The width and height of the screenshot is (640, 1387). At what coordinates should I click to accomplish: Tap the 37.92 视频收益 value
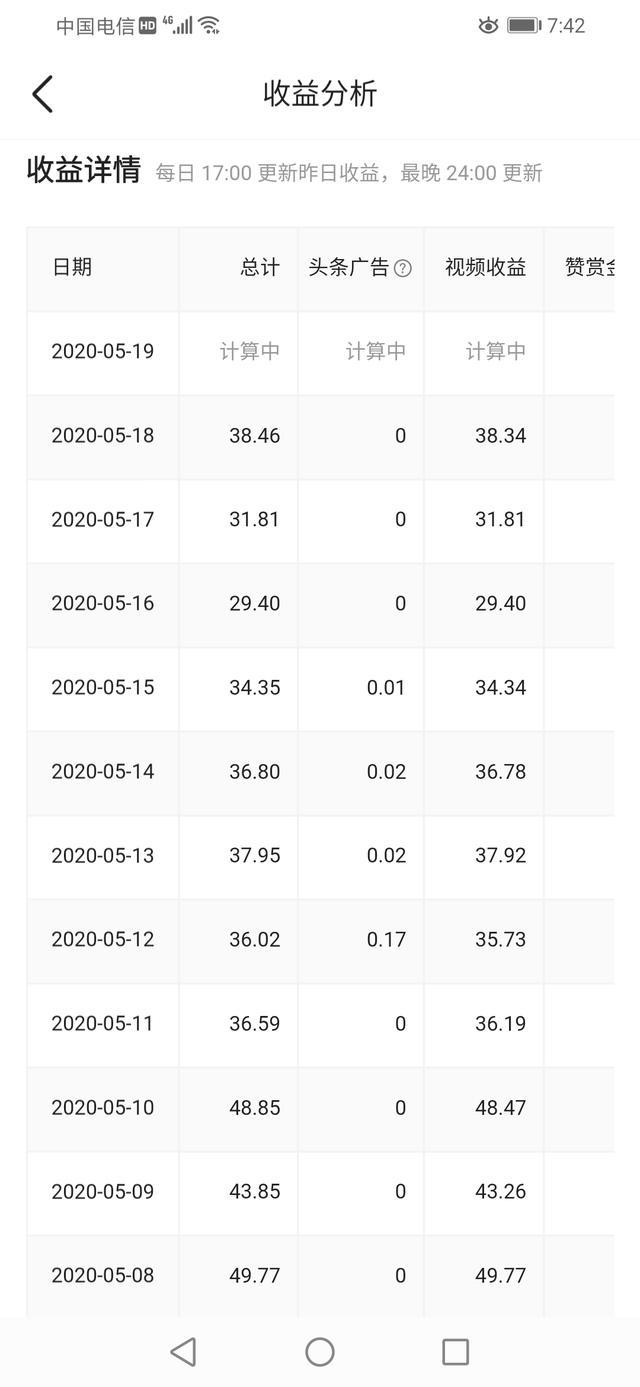tap(501, 856)
